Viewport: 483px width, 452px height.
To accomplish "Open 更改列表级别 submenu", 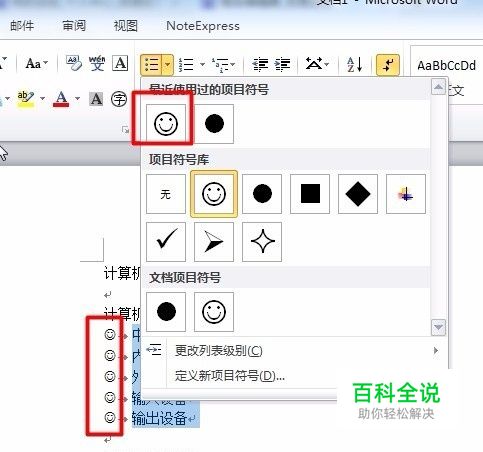I will 295,350.
